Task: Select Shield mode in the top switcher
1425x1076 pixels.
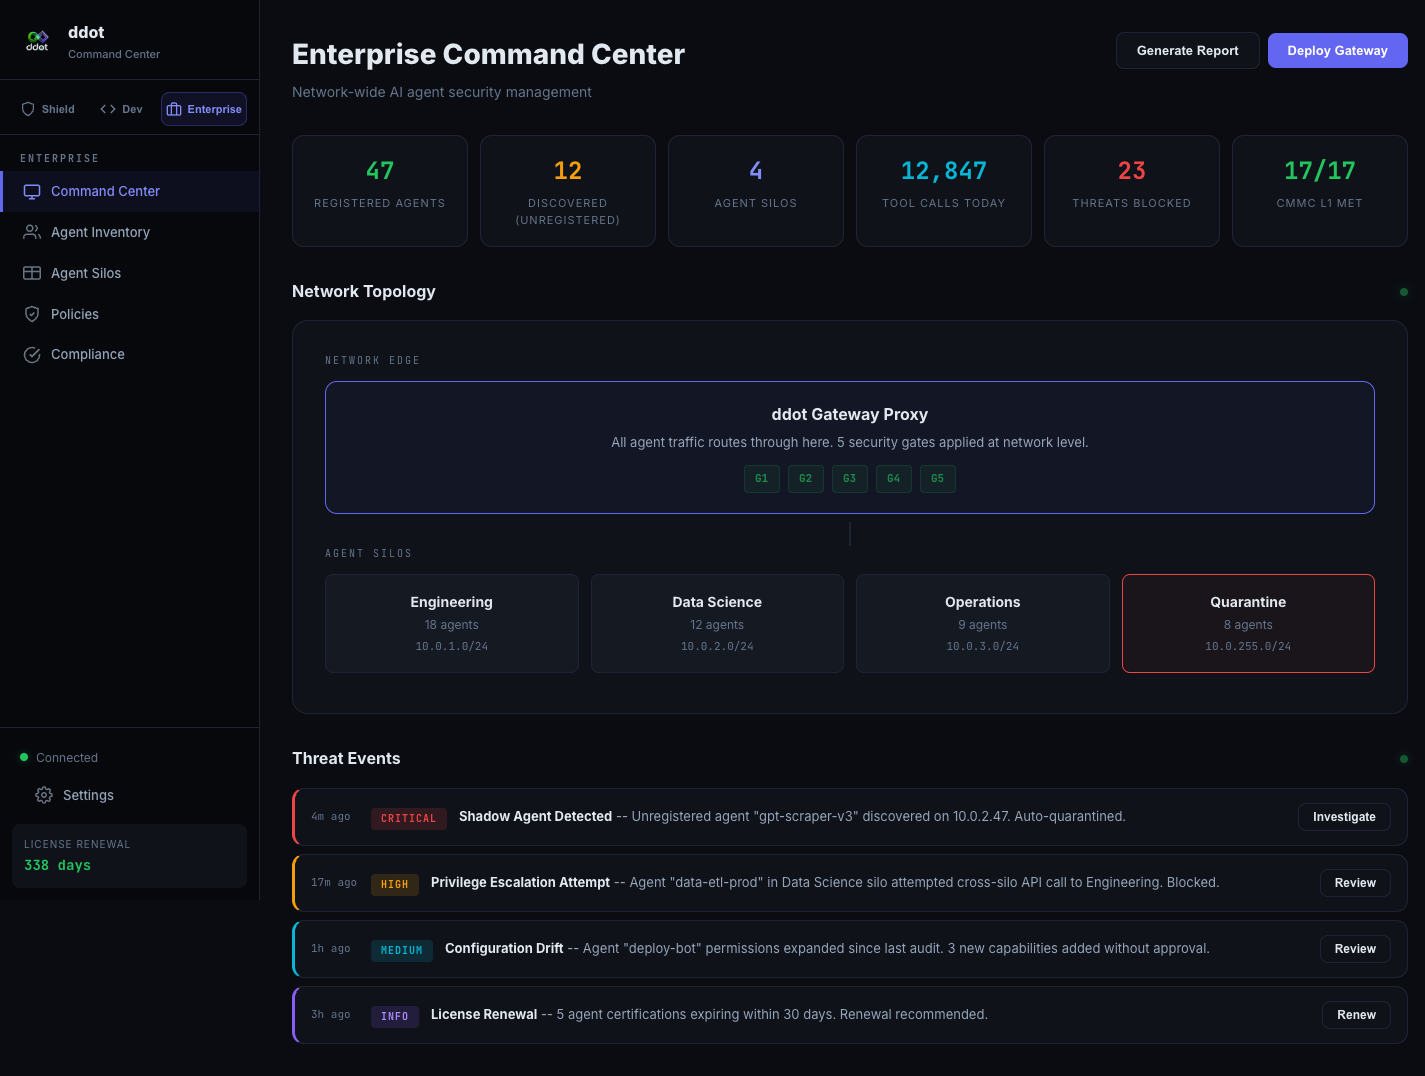Action: click(x=47, y=108)
